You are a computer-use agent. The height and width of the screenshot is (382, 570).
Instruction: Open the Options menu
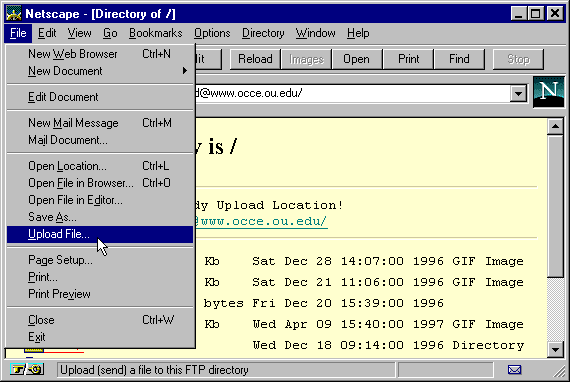coord(212,33)
